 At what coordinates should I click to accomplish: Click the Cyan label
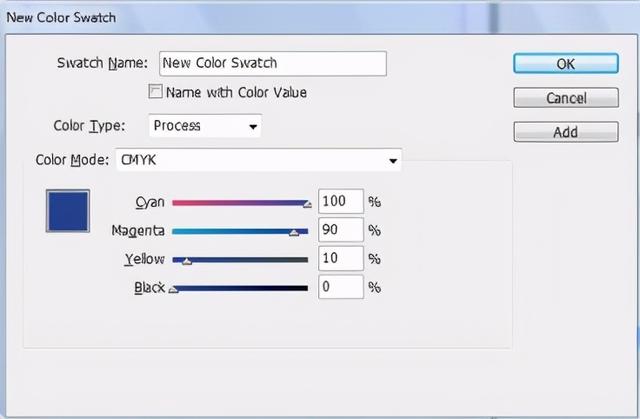(150, 202)
